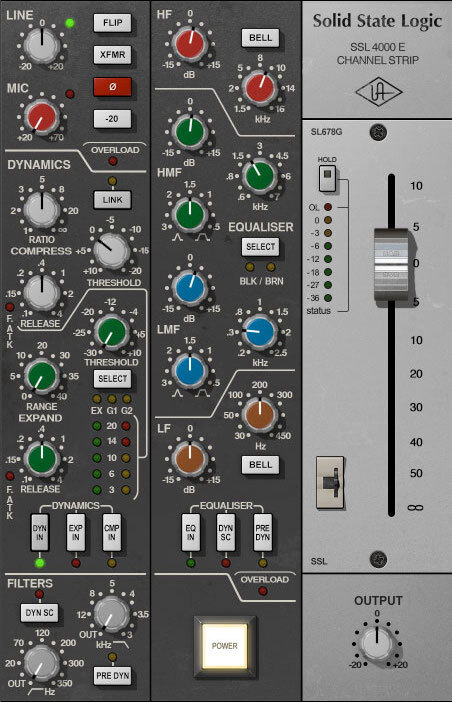This screenshot has height=702, width=452.
Task: Toggle the FLIP button
Action: (112, 23)
